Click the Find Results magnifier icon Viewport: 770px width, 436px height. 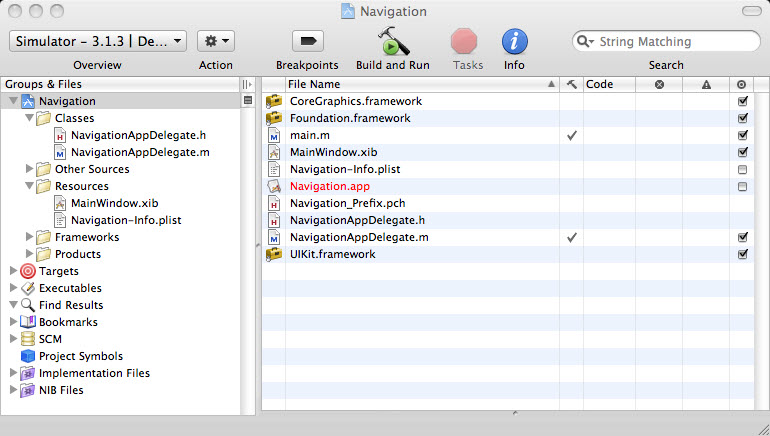pyautogui.click(x=28, y=305)
